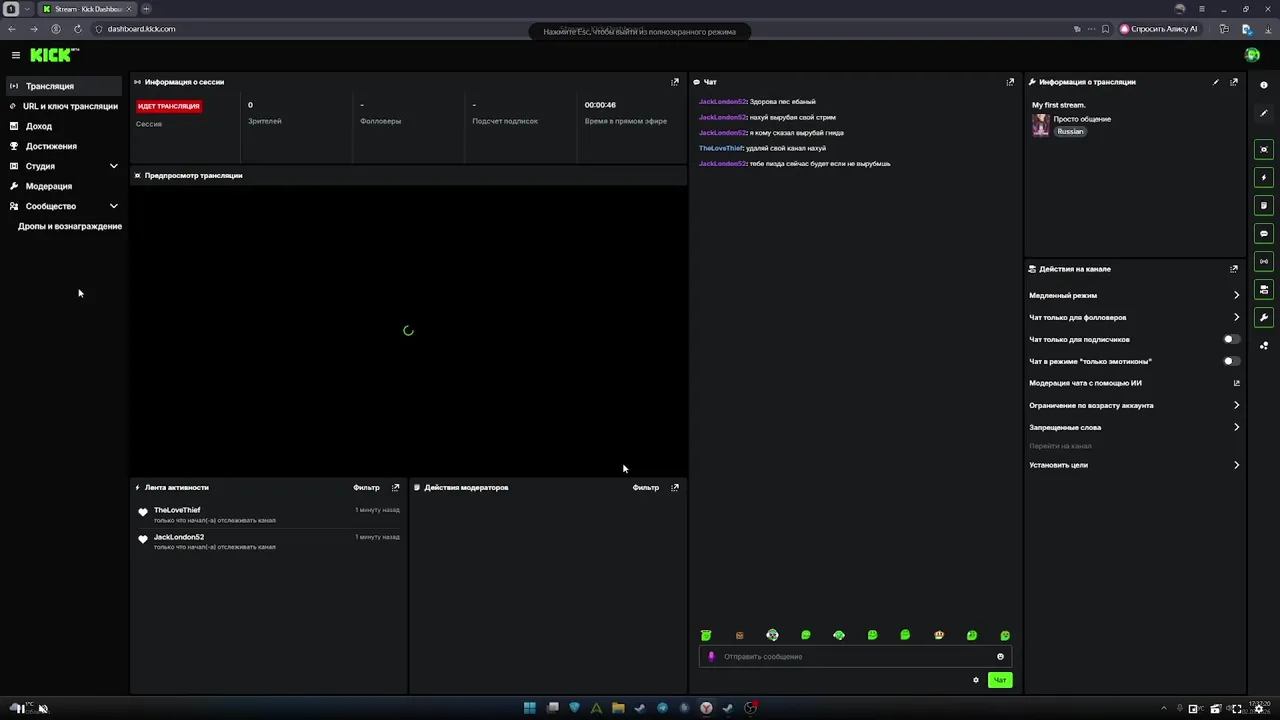Open chat settings gear icon
The height and width of the screenshot is (720, 1280).
pyautogui.click(x=976, y=680)
